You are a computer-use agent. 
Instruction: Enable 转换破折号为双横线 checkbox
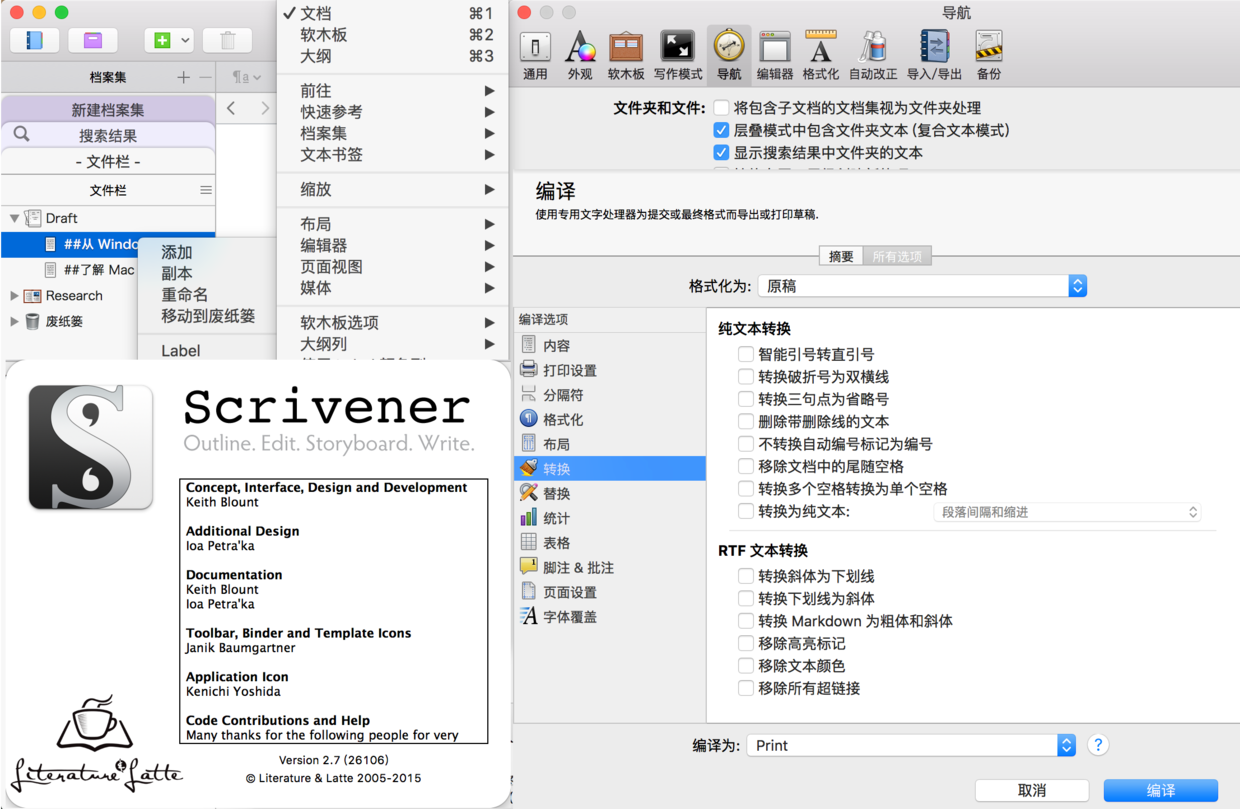(x=745, y=376)
